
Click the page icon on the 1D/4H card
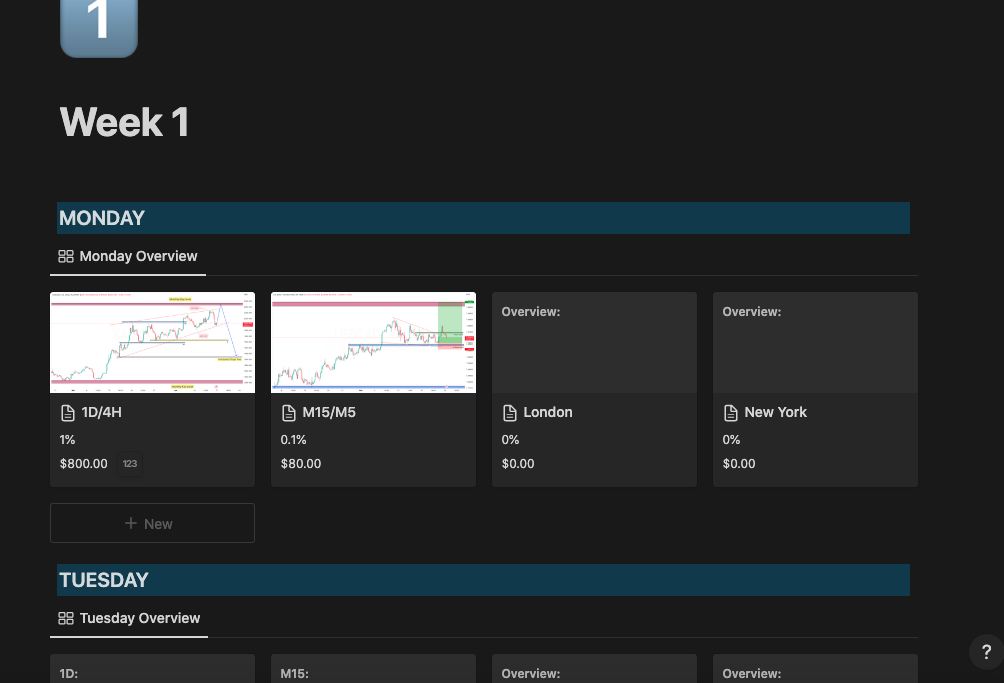67,412
